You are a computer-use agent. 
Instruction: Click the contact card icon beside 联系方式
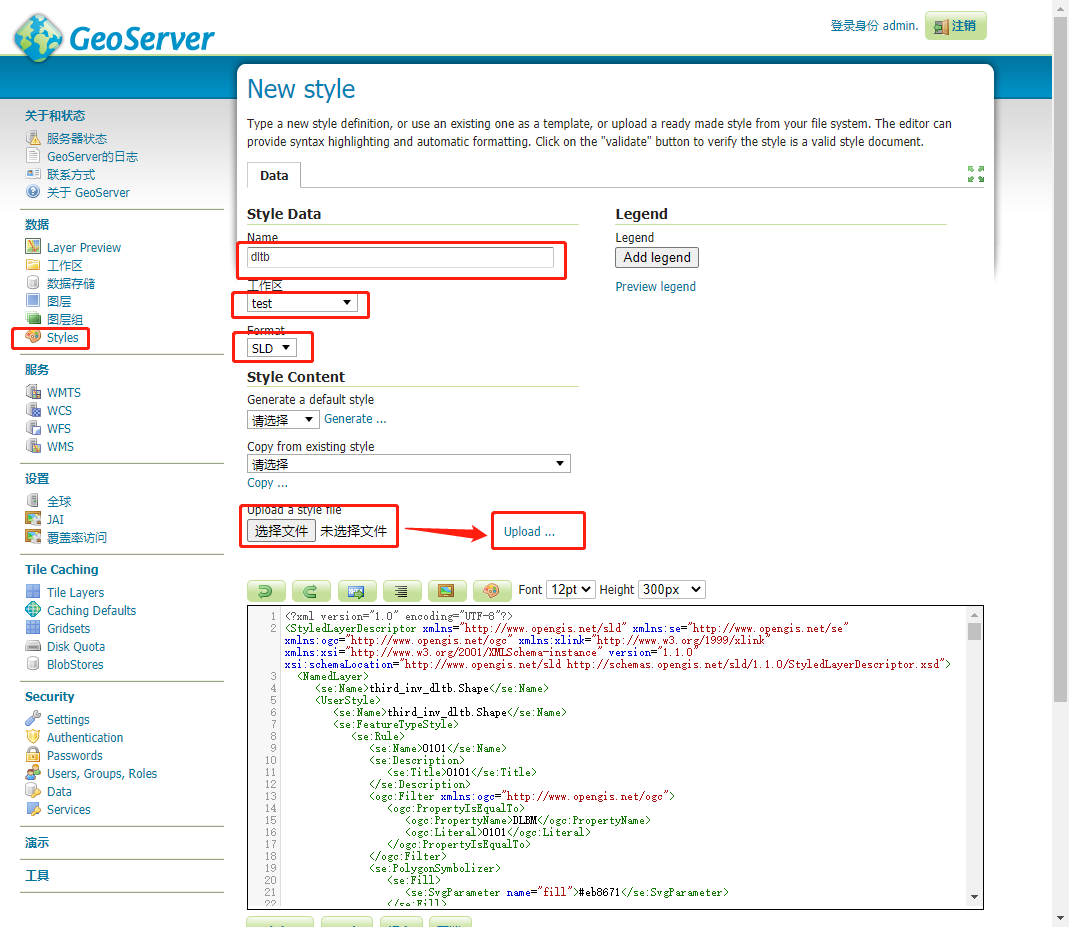point(33,174)
